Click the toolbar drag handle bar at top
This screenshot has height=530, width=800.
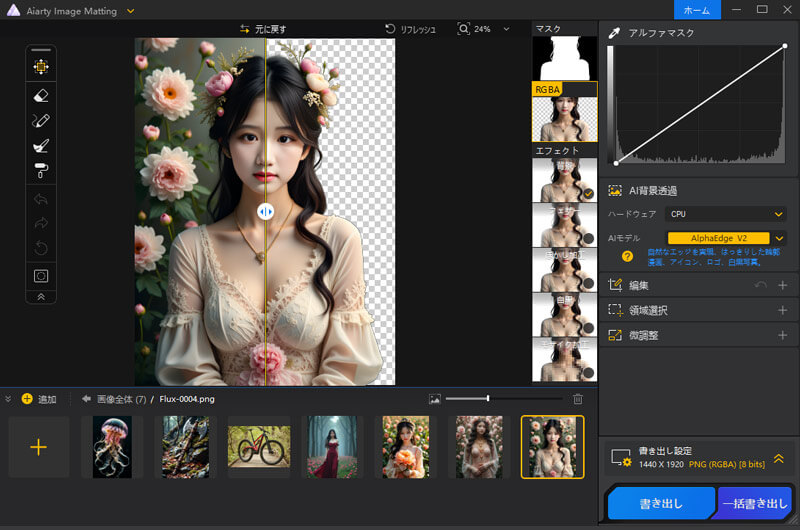41,50
